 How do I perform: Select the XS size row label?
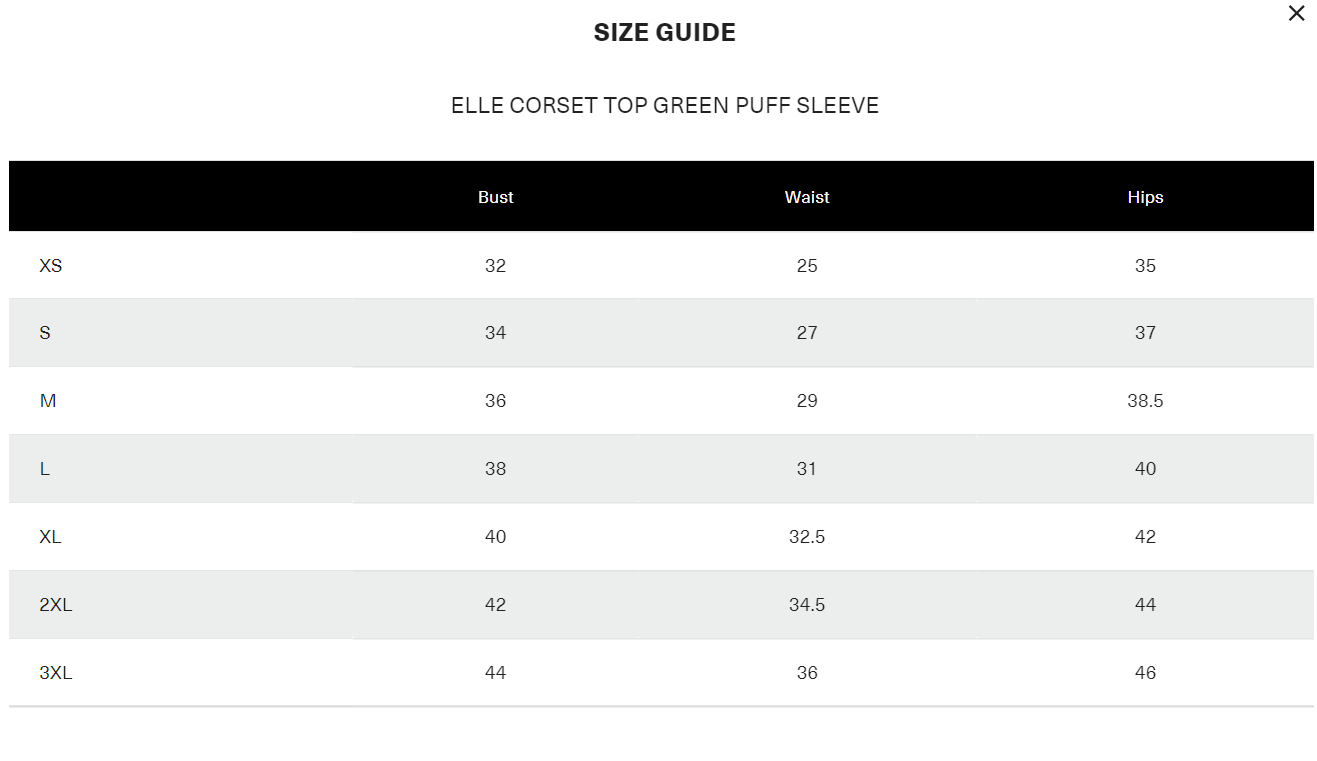pos(51,266)
